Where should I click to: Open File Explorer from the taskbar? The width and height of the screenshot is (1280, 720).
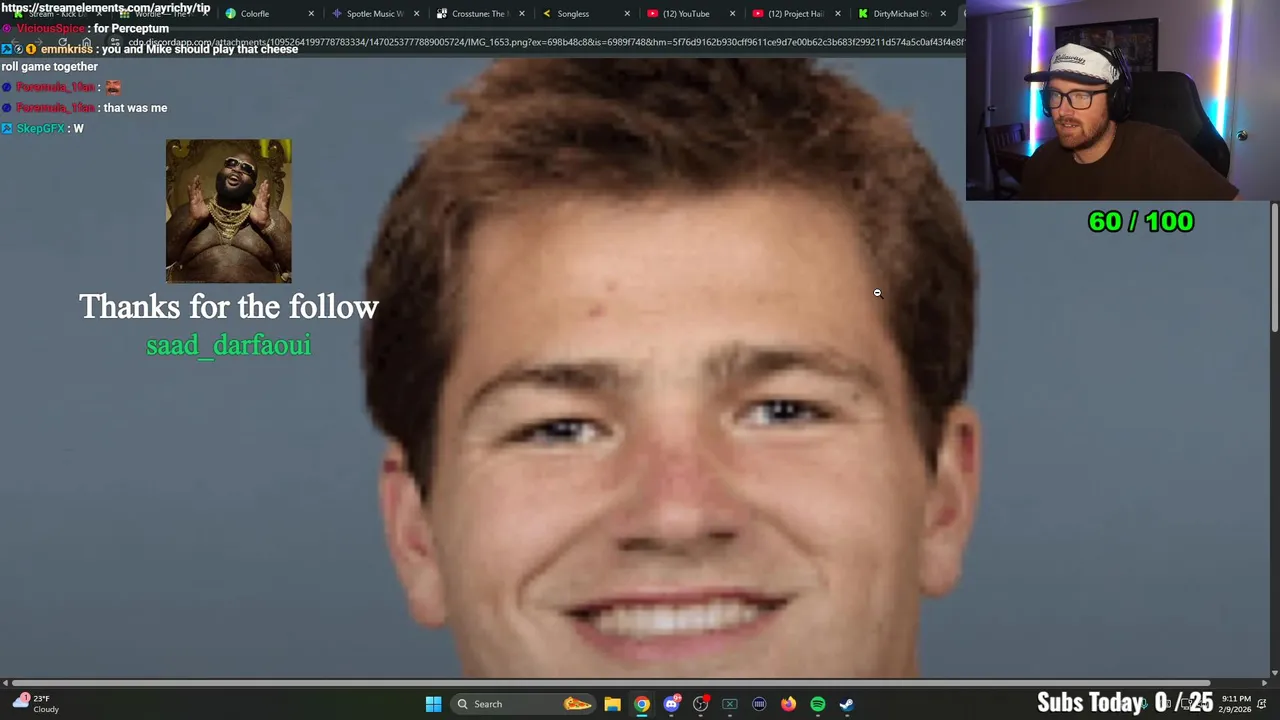tap(612, 704)
